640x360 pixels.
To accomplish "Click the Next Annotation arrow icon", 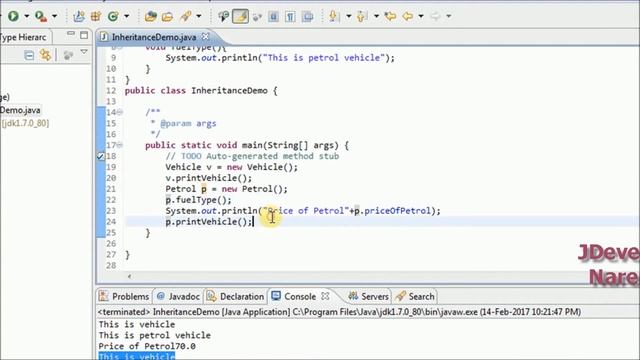I will click(x=333, y=16).
